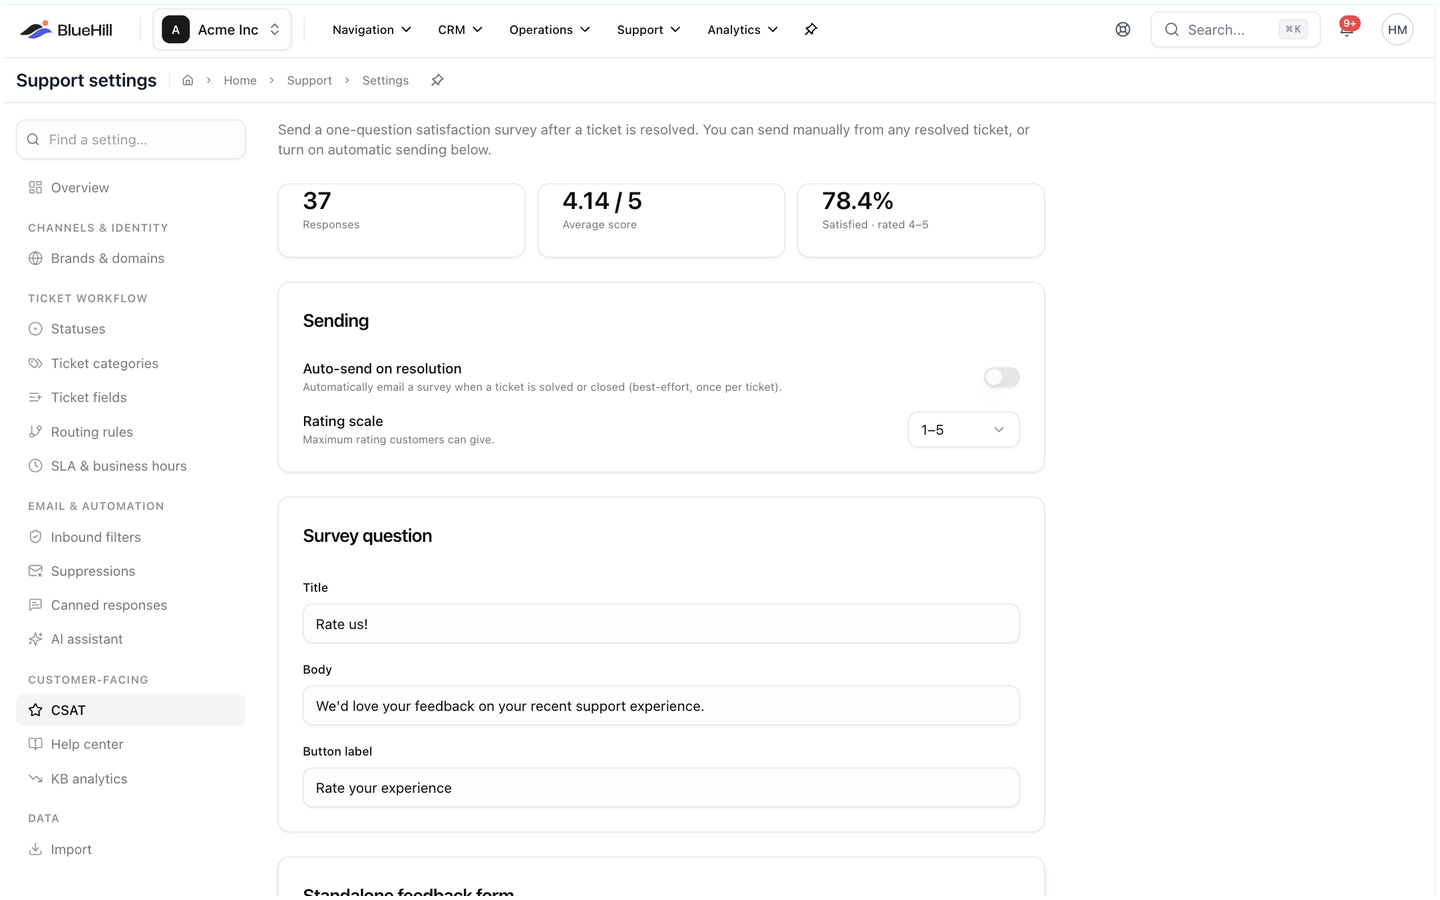1440x900 pixels.
Task: Open AI assistant settings
Action: point(131,639)
